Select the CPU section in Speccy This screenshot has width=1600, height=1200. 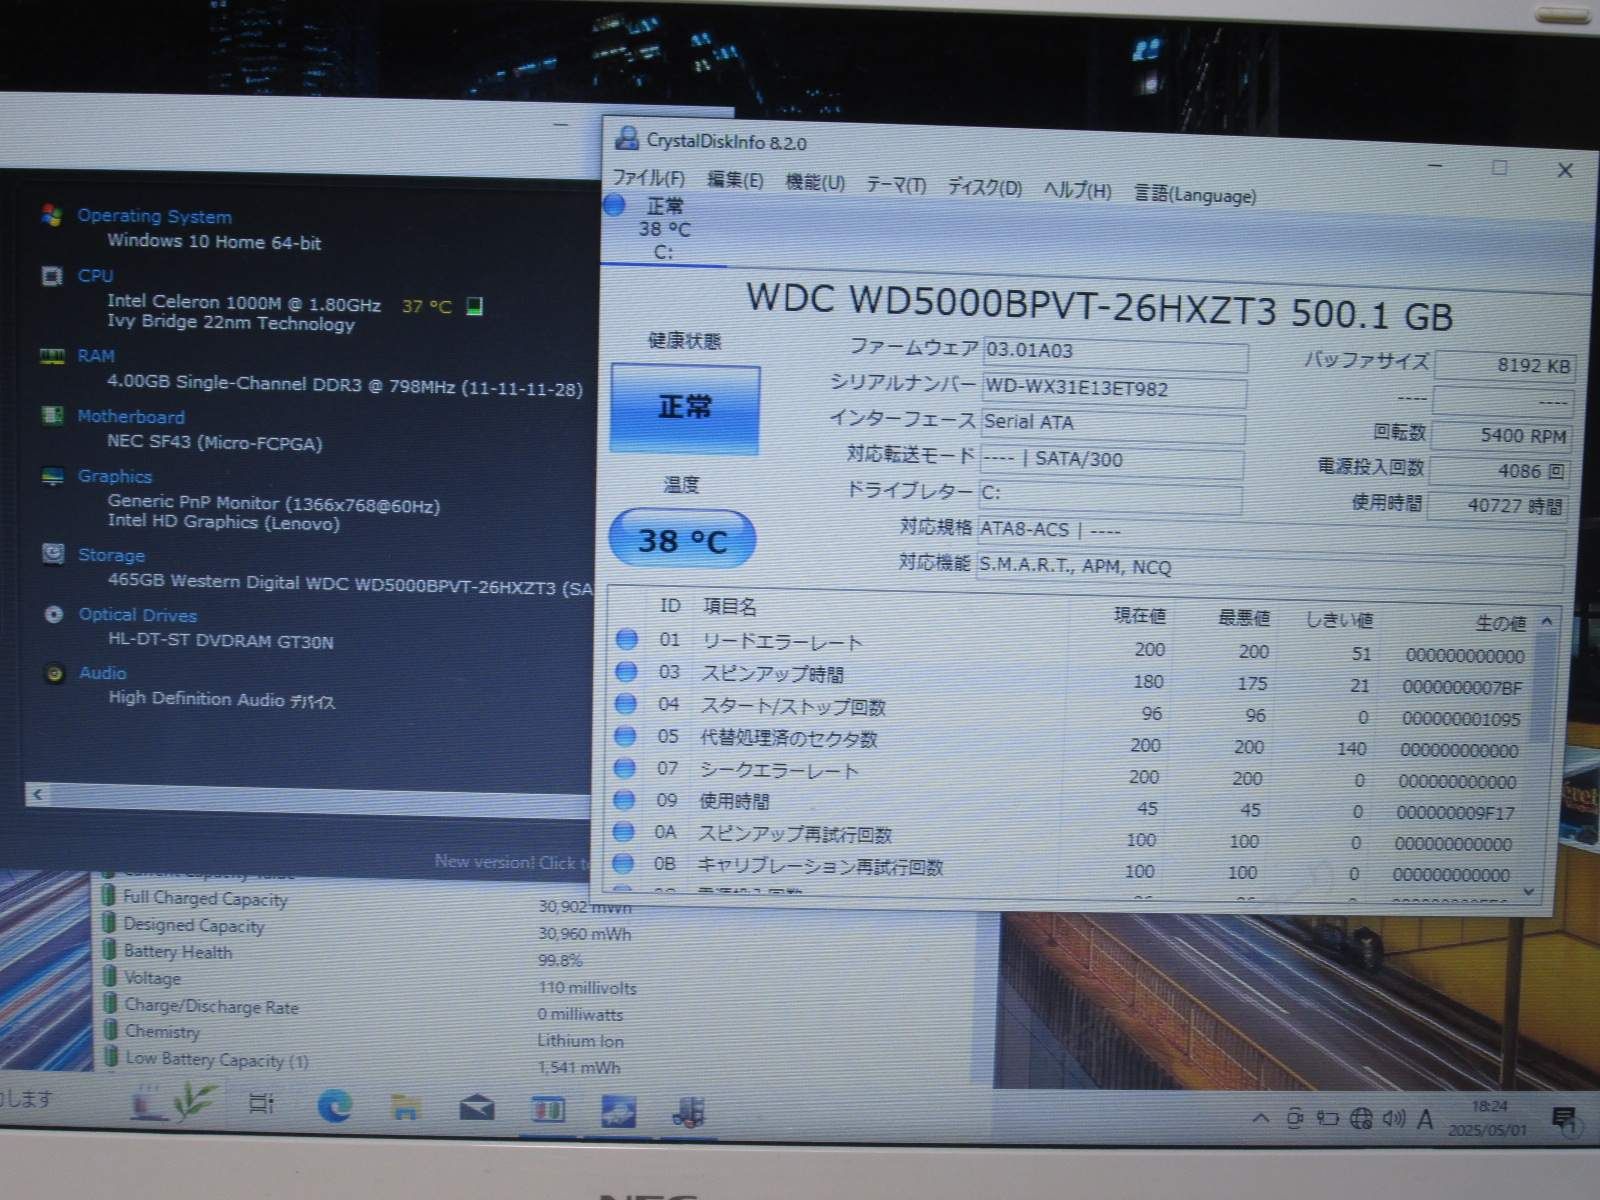pyautogui.click(x=95, y=276)
